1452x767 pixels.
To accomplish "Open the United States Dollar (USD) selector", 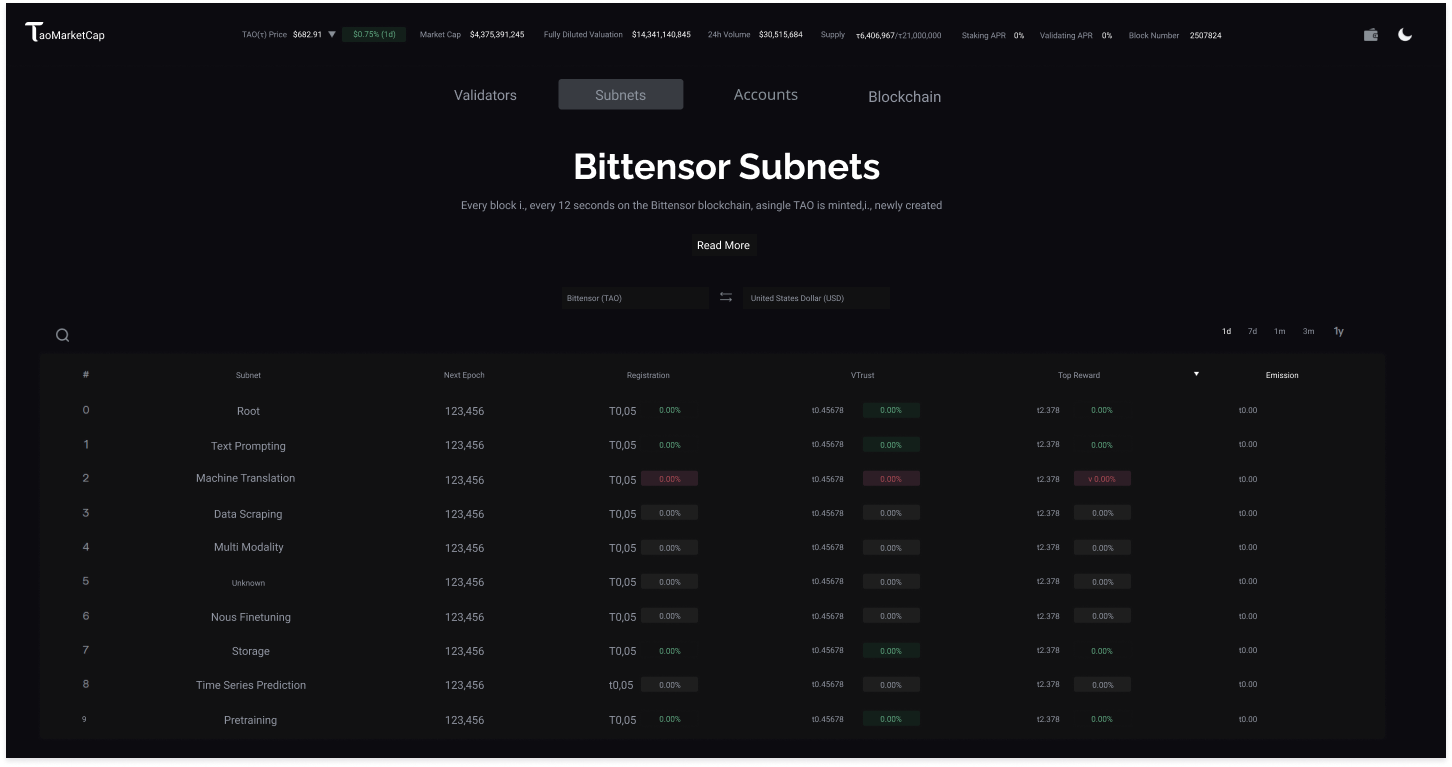I will (816, 298).
